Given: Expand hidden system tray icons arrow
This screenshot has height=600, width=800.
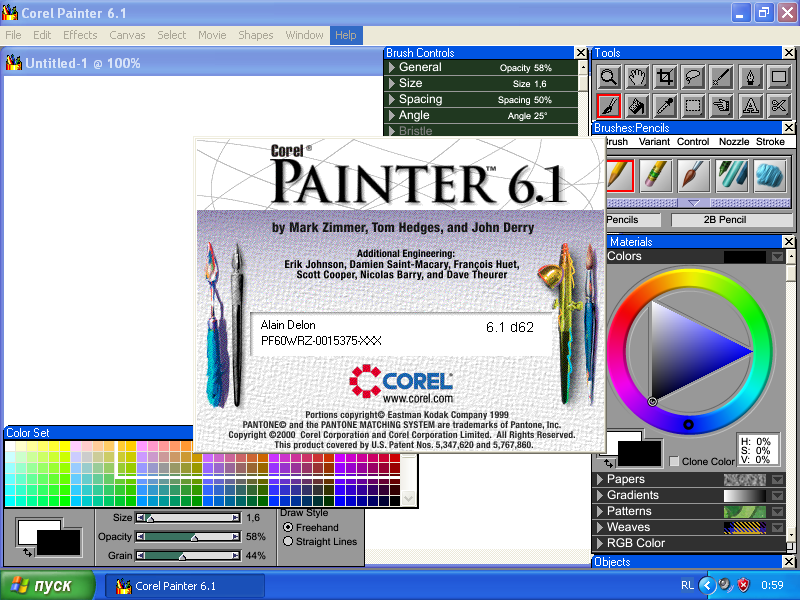Looking at the screenshot, I should (707, 585).
